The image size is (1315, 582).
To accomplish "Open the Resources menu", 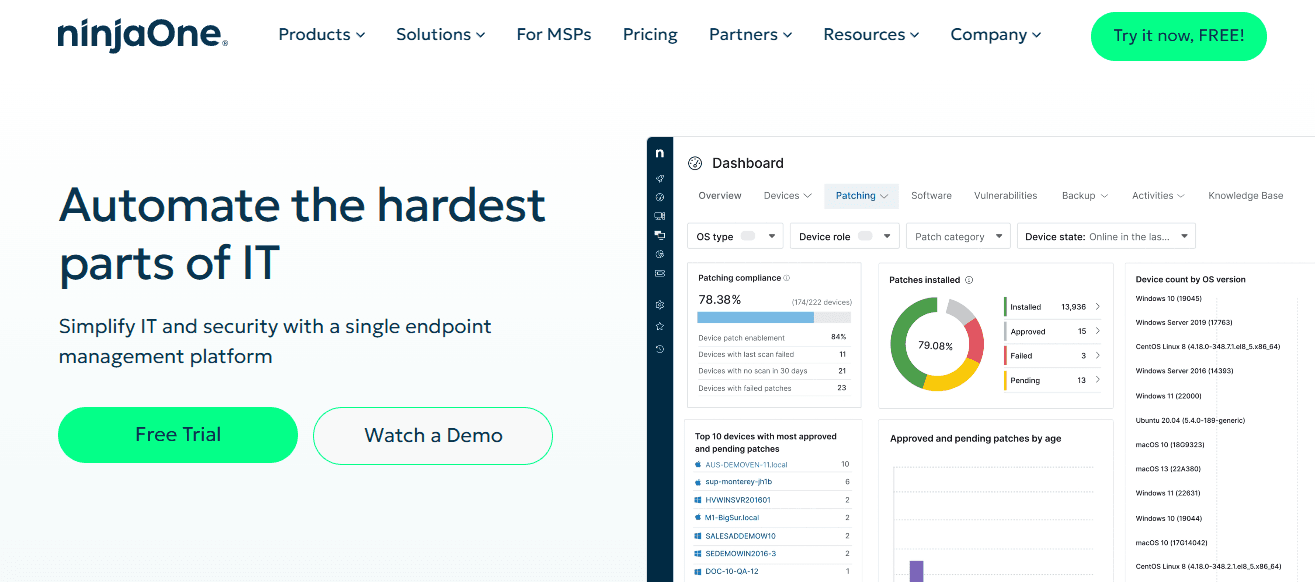I will pos(871,34).
